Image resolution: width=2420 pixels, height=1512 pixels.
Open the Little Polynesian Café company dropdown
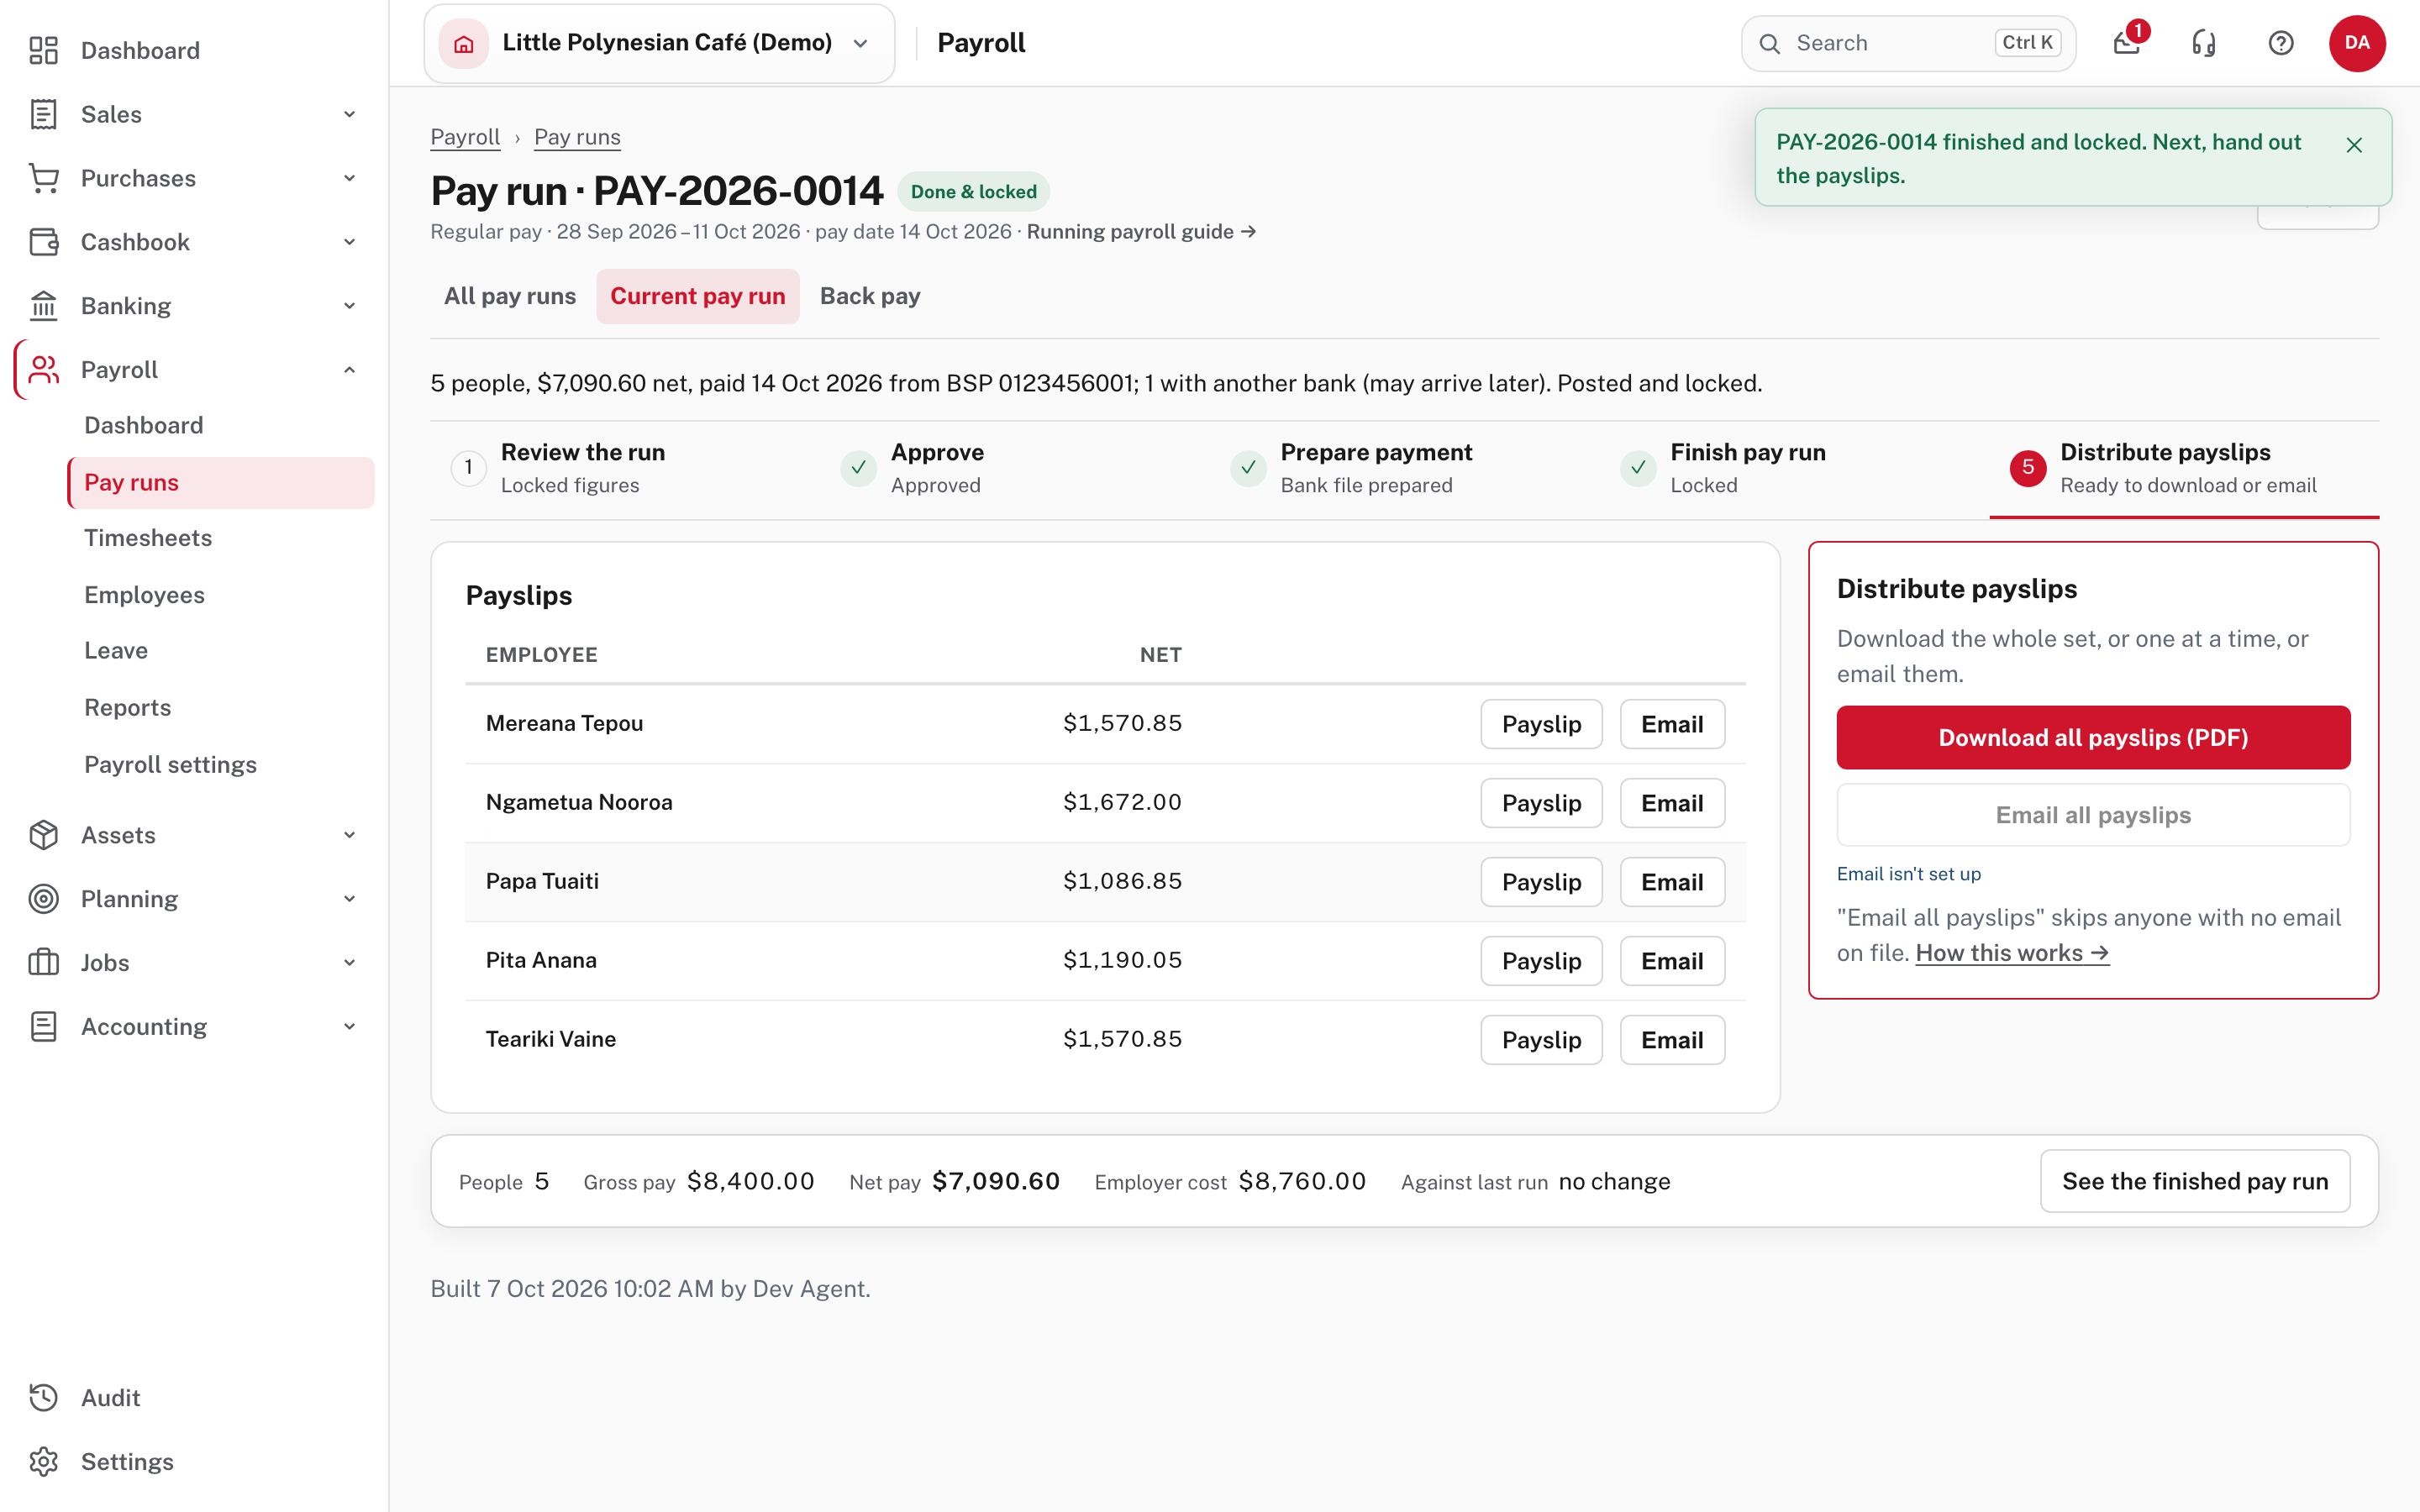pyautogui.click(x=659, y=43)
